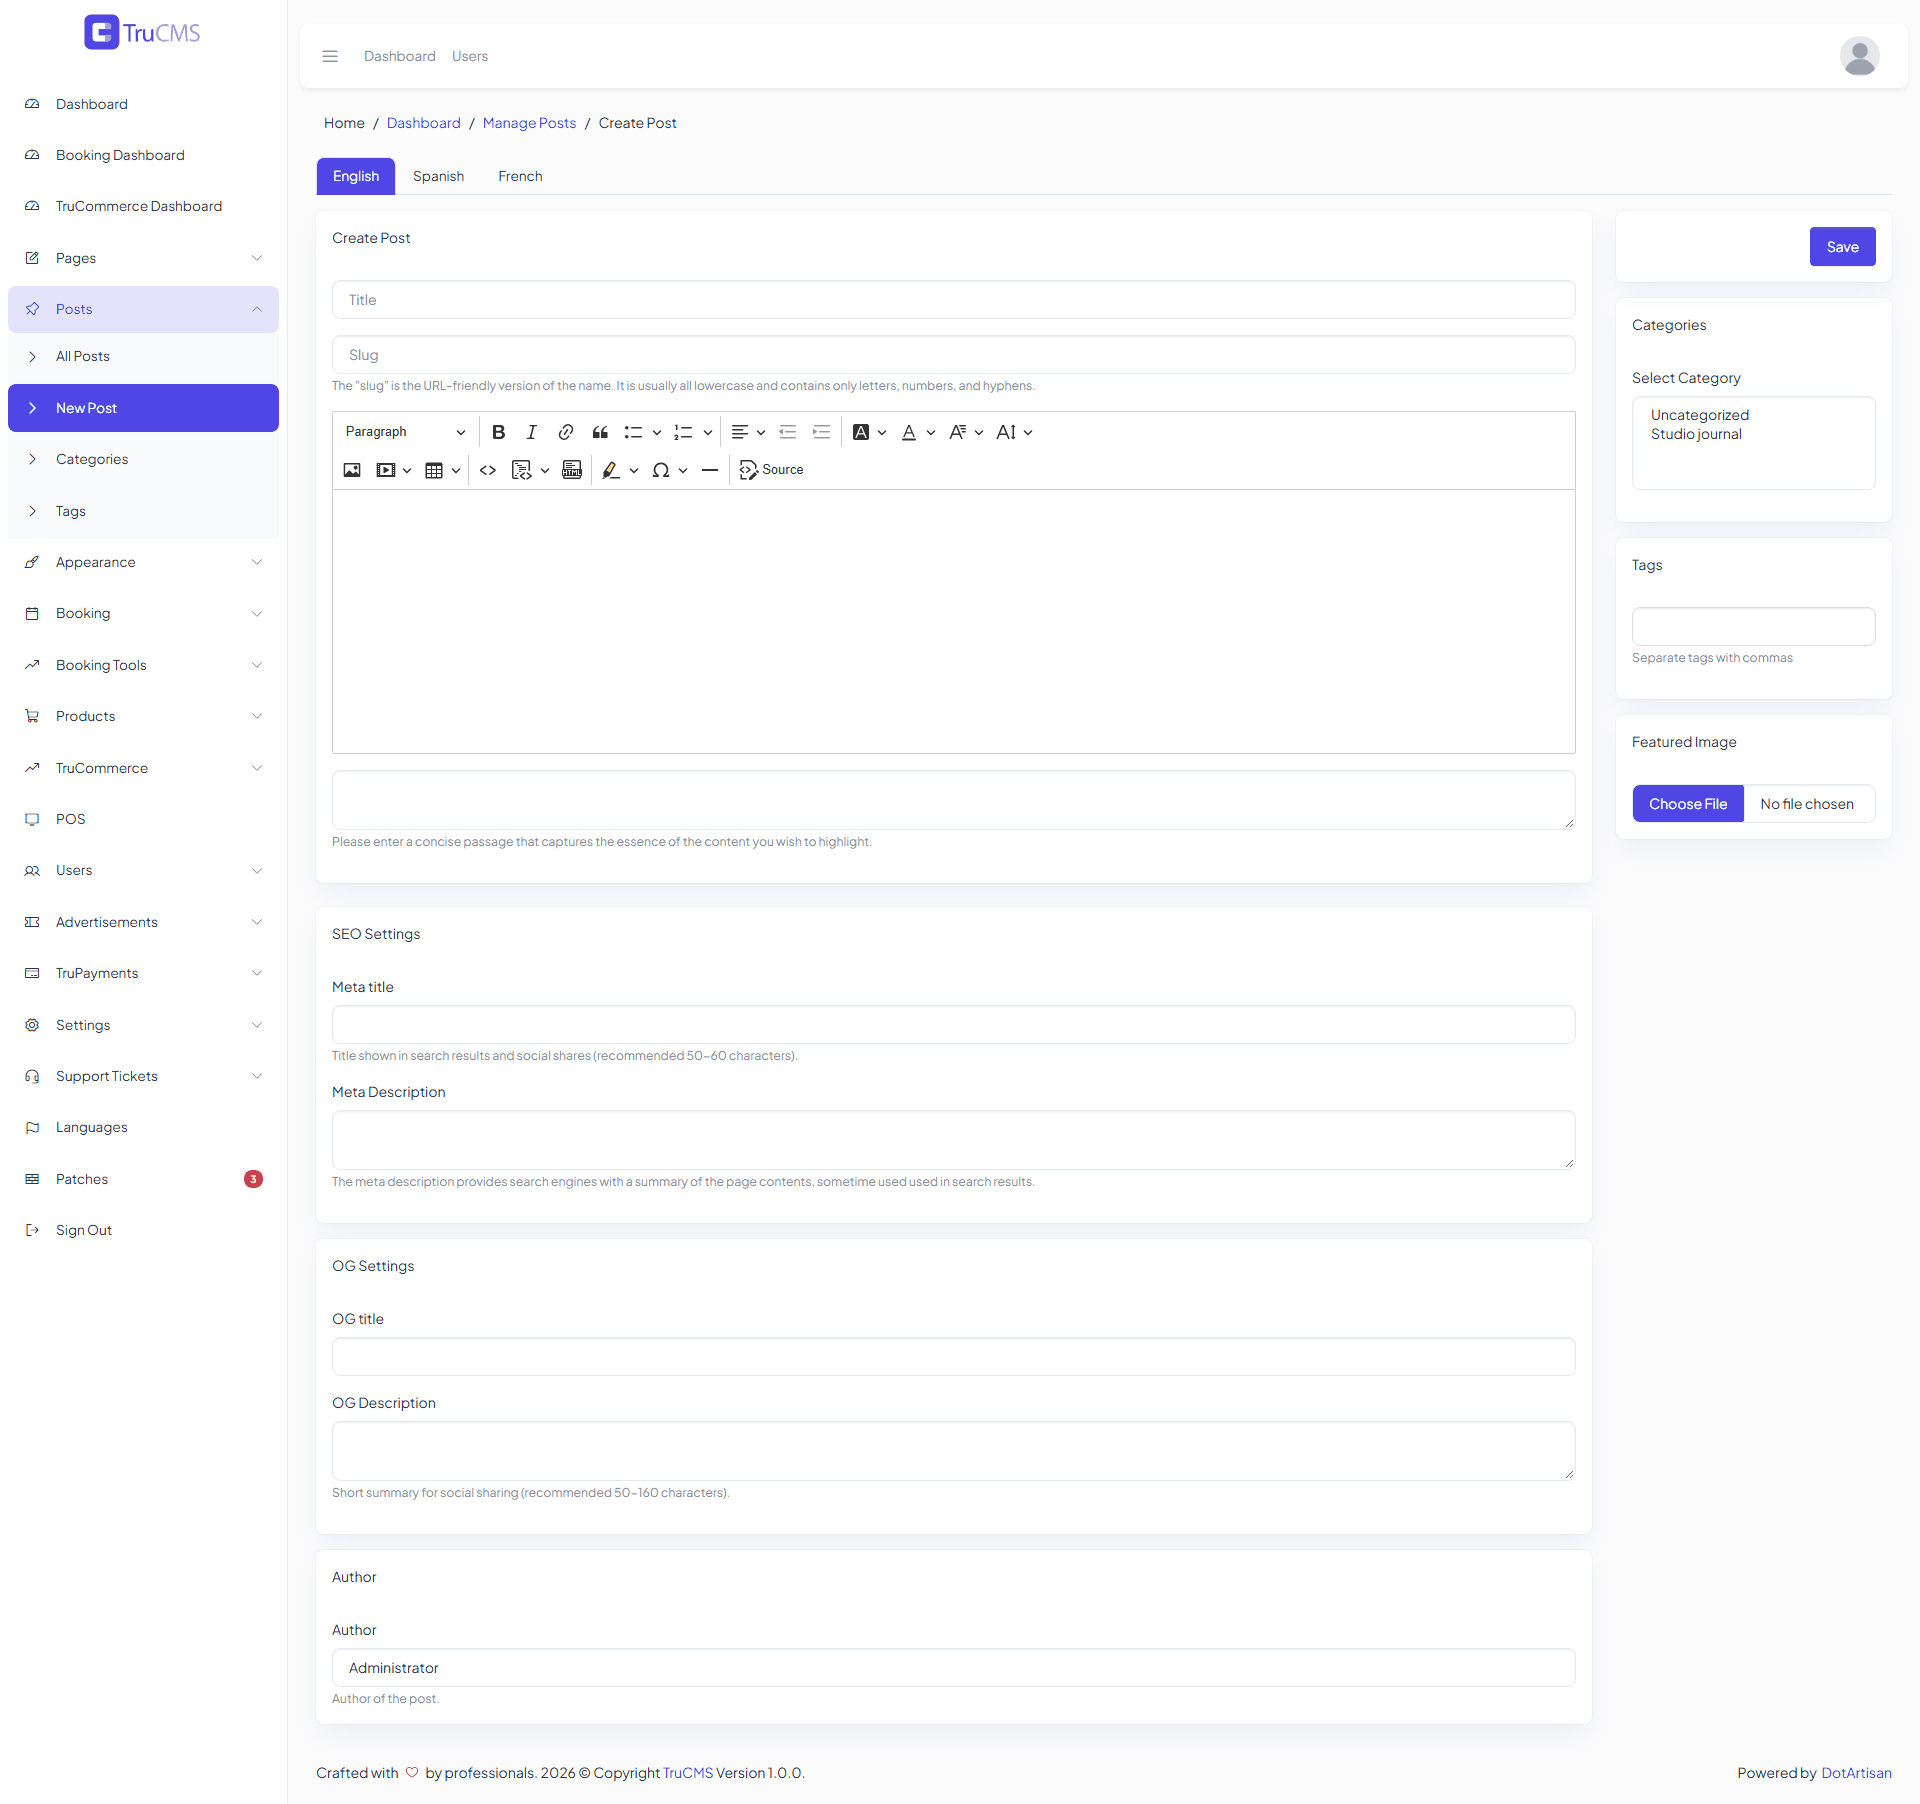Screen dimensions: 1920x1804
Task: Click the Choose File button
Action: click(1688, 804)
